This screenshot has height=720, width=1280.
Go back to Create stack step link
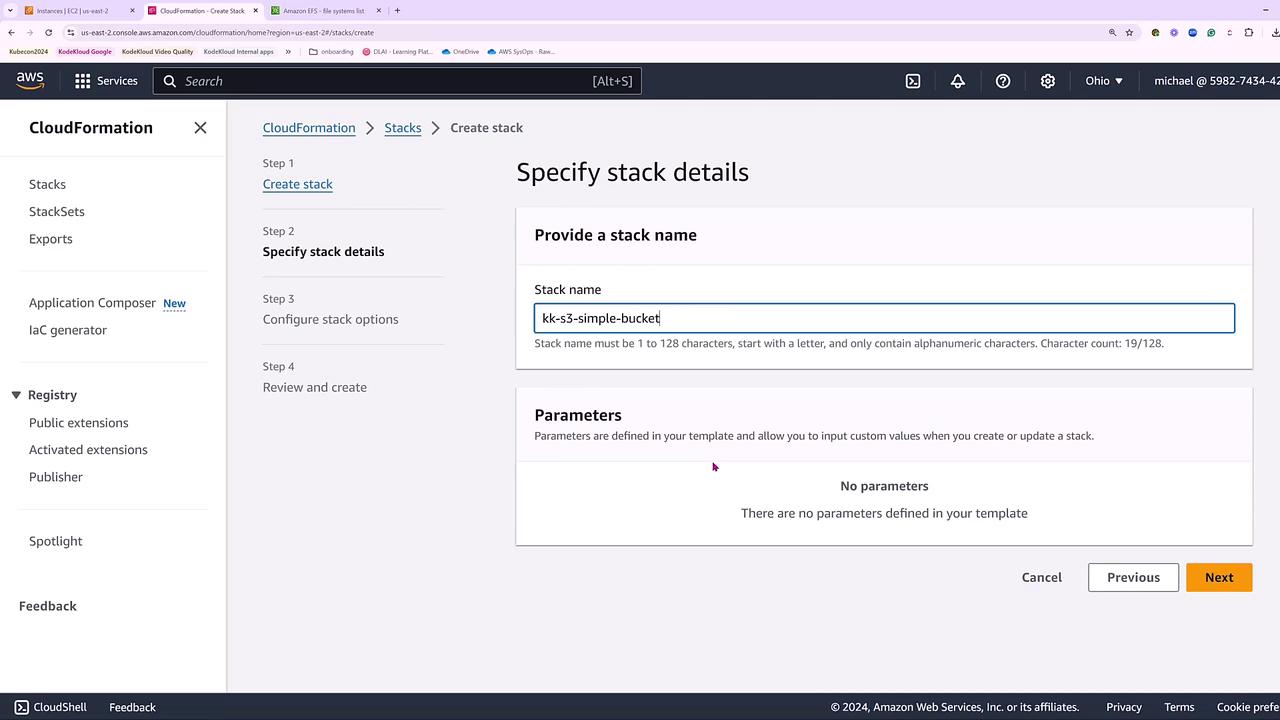click(298, 184)
